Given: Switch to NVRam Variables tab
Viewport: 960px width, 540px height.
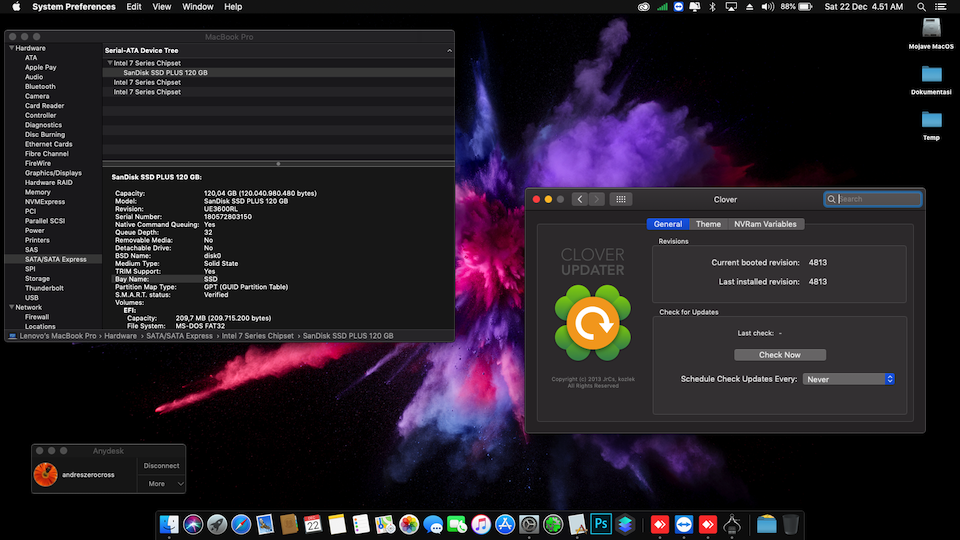Looking at the screenshot, I should pos(765,224).
